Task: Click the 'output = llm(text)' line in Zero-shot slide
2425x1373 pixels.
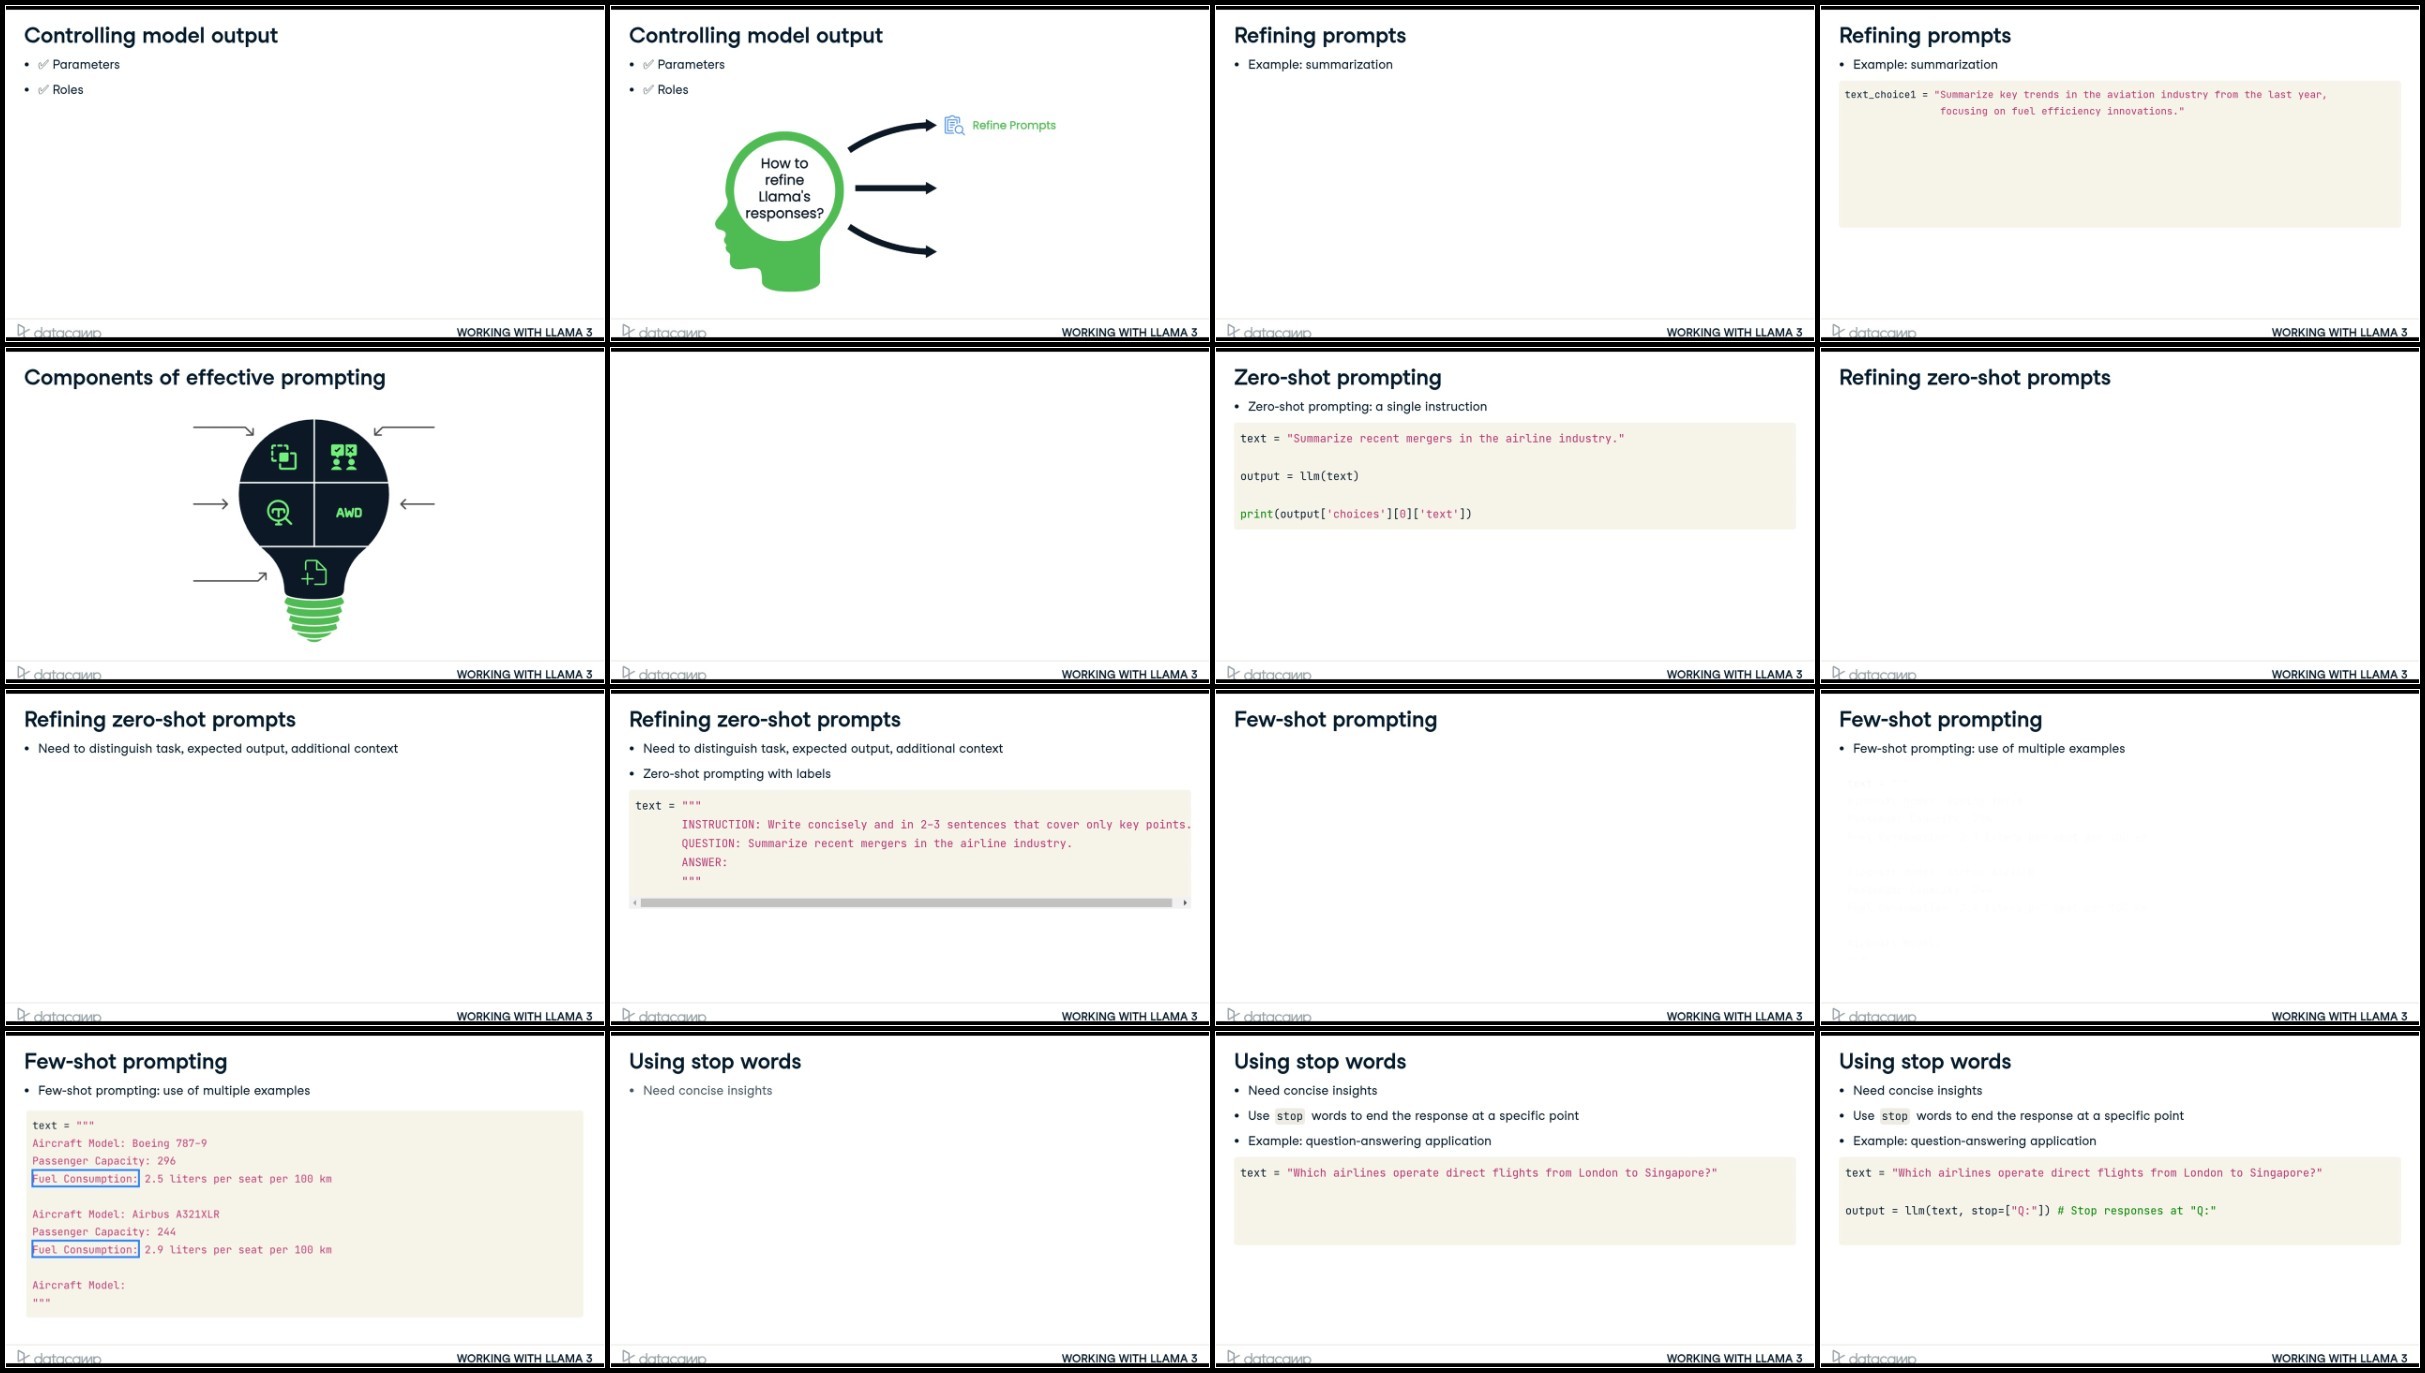Action: pos(1299,476)
